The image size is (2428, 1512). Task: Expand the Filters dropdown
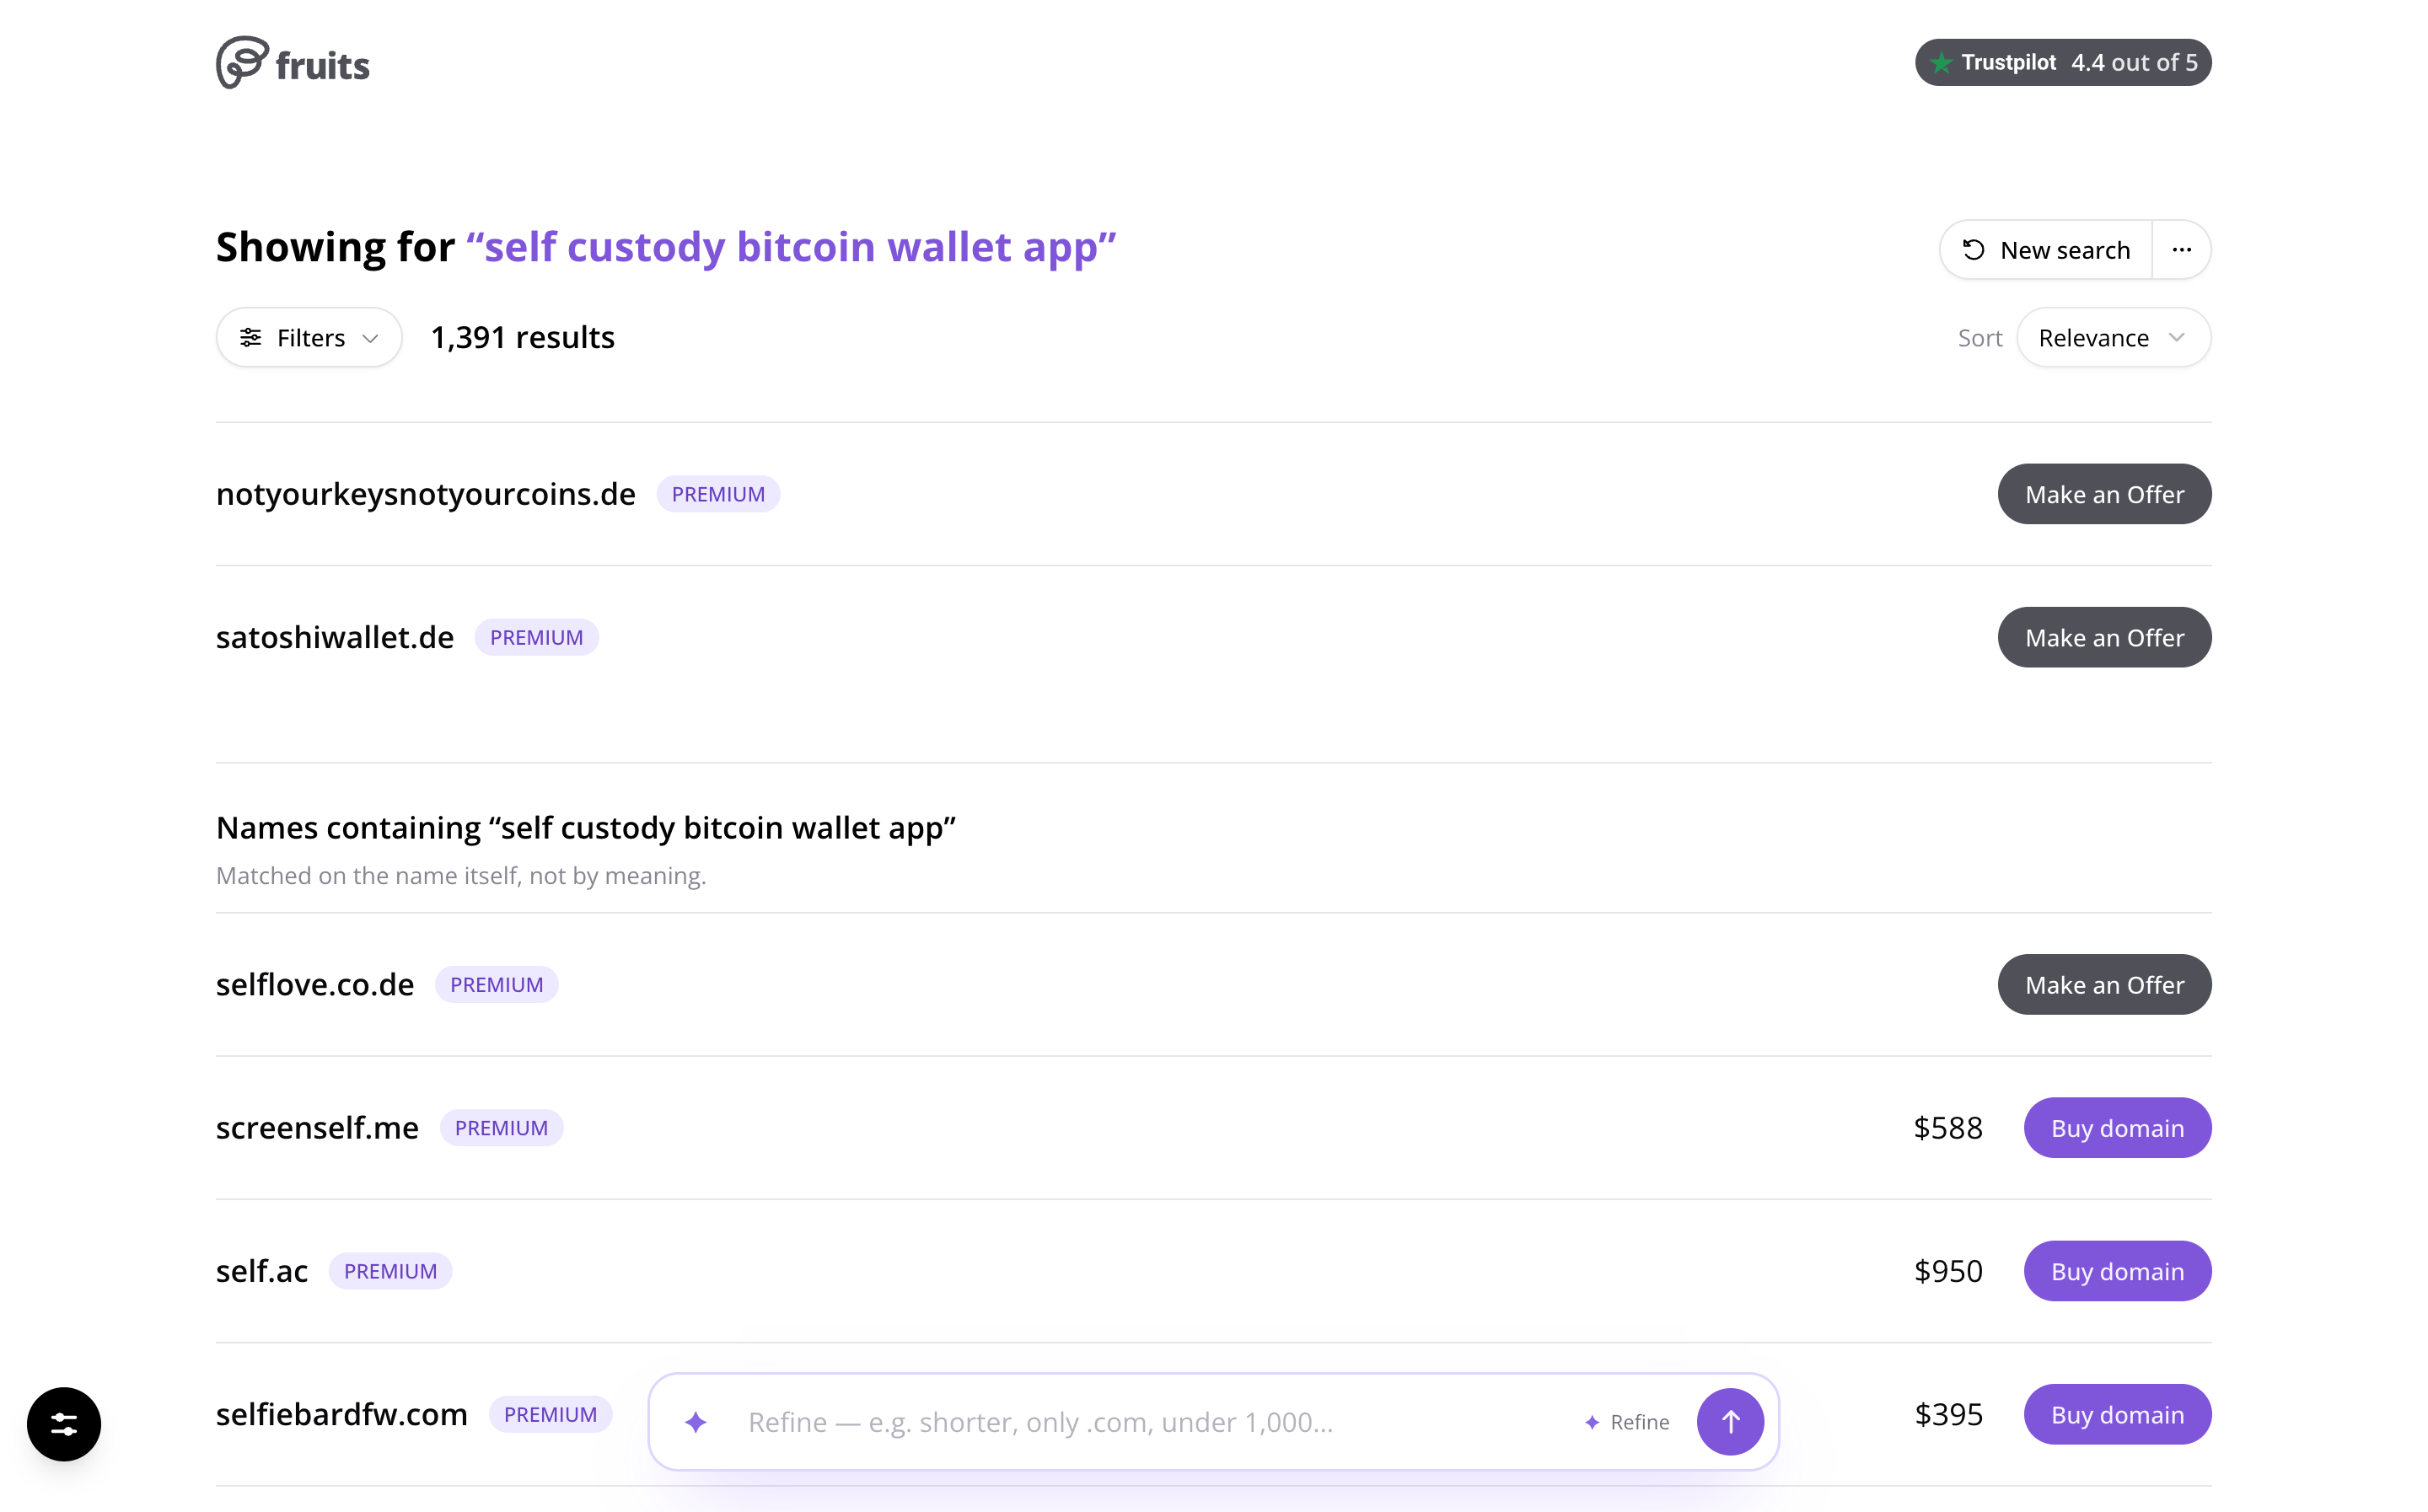[309, 338]
